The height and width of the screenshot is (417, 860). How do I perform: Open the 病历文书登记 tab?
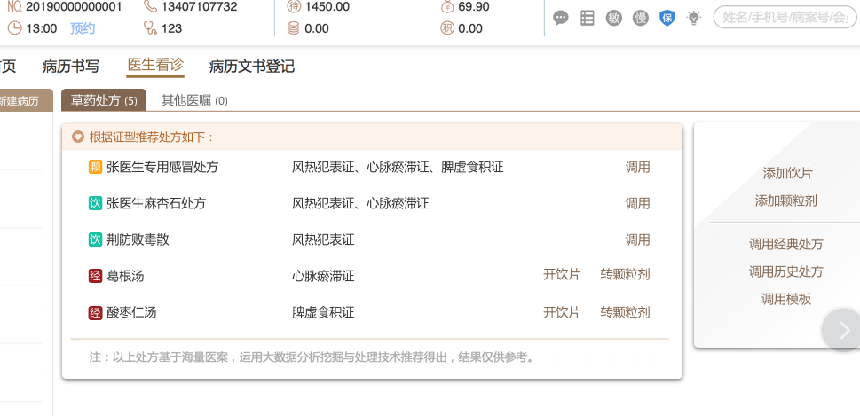tap(251, 67)
